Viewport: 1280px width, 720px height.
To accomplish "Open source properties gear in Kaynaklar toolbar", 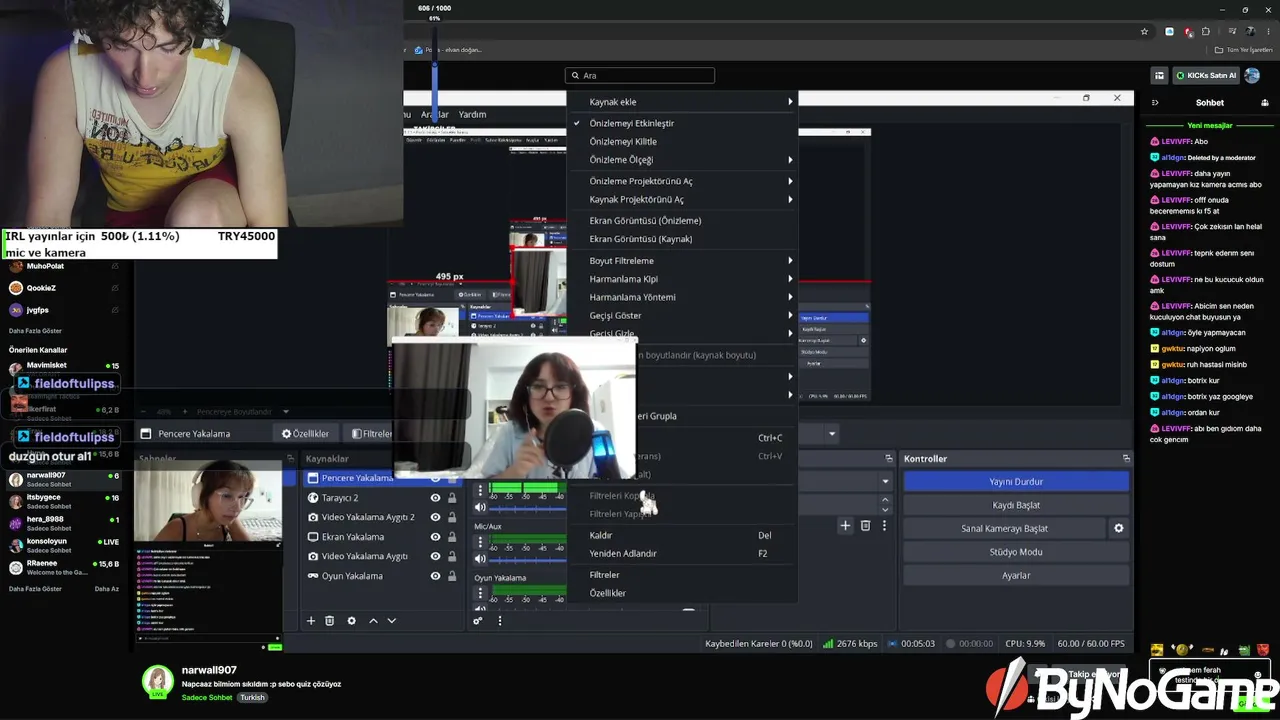I will pyautogui.click(x=351, y=621).
